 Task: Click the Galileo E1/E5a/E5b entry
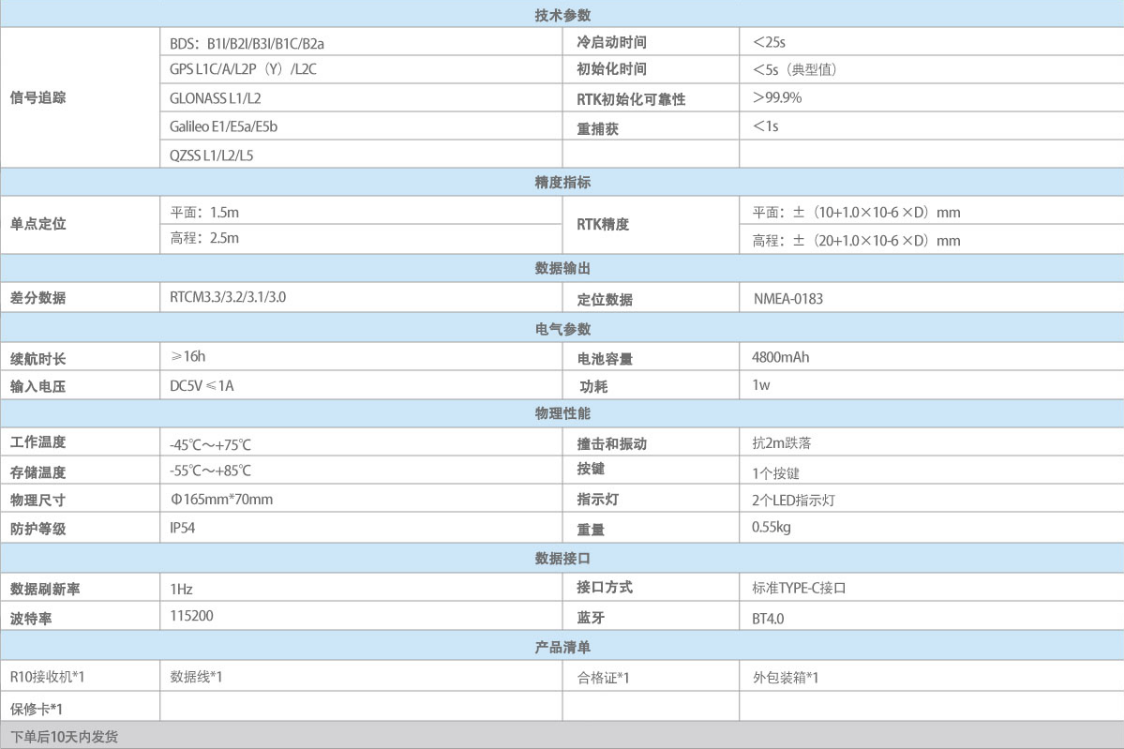coord(224,126)
